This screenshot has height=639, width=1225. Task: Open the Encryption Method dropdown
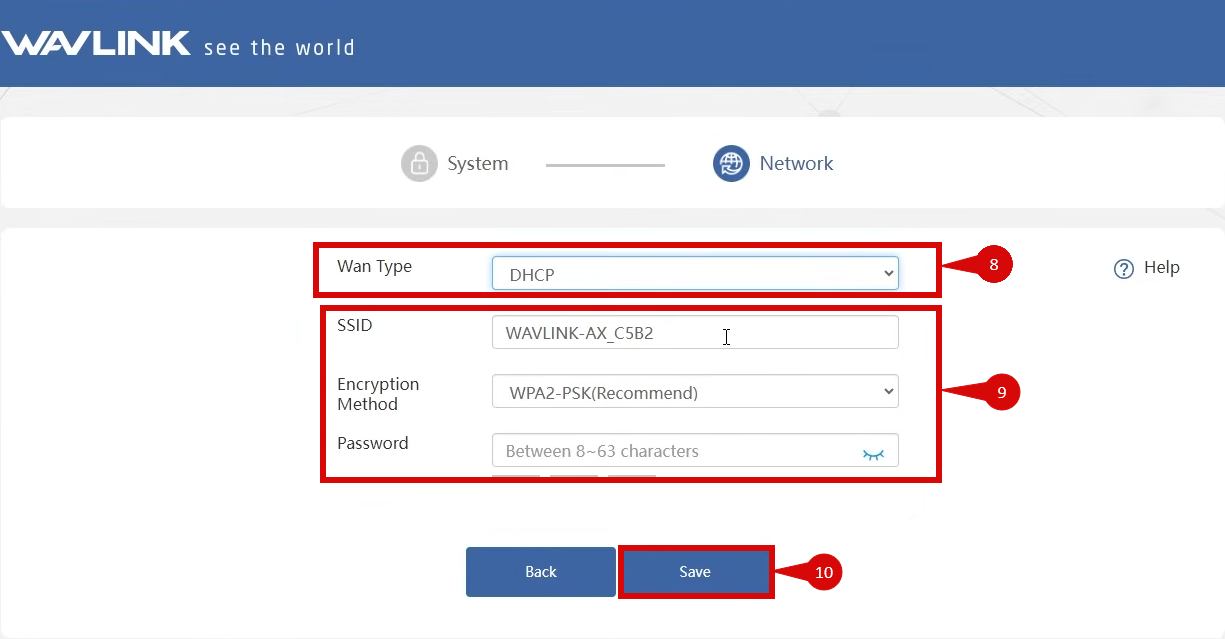point(695,392)
